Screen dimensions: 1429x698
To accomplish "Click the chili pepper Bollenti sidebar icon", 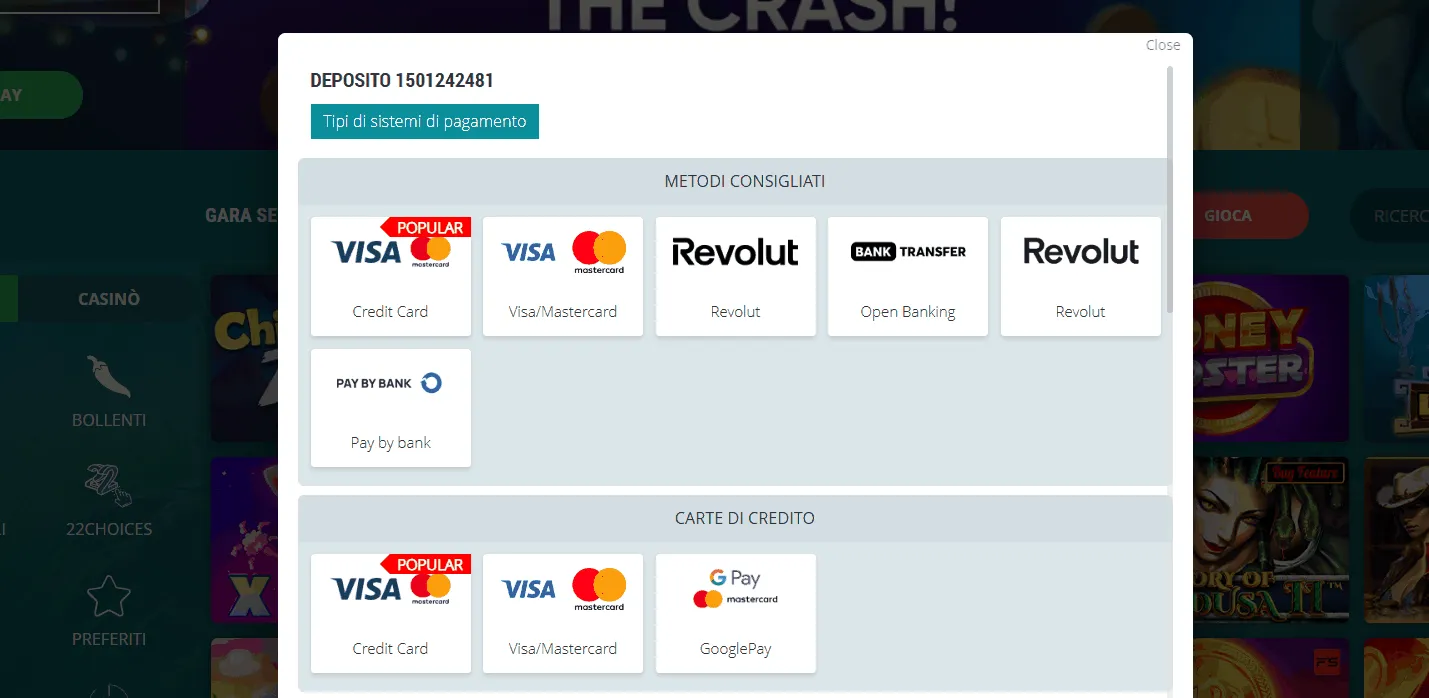I will (x=108, y=377).
